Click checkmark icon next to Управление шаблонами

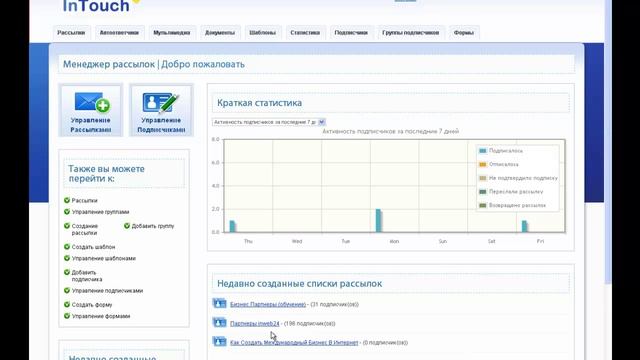(67, 258)
